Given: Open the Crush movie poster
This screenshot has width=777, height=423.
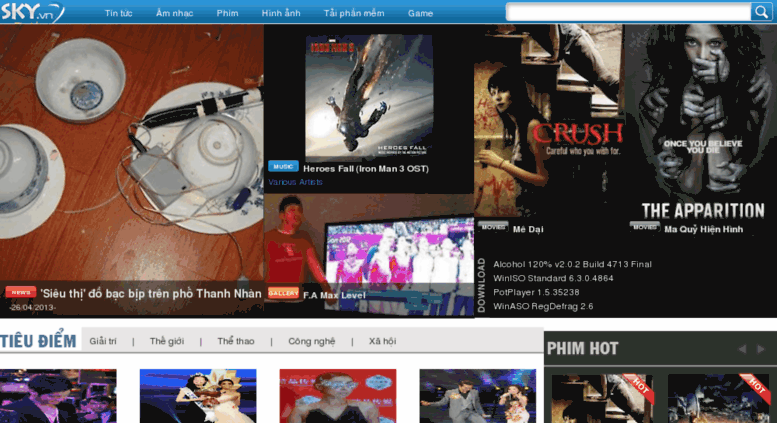Looking at the screenshot, I should tap(549, 121).
